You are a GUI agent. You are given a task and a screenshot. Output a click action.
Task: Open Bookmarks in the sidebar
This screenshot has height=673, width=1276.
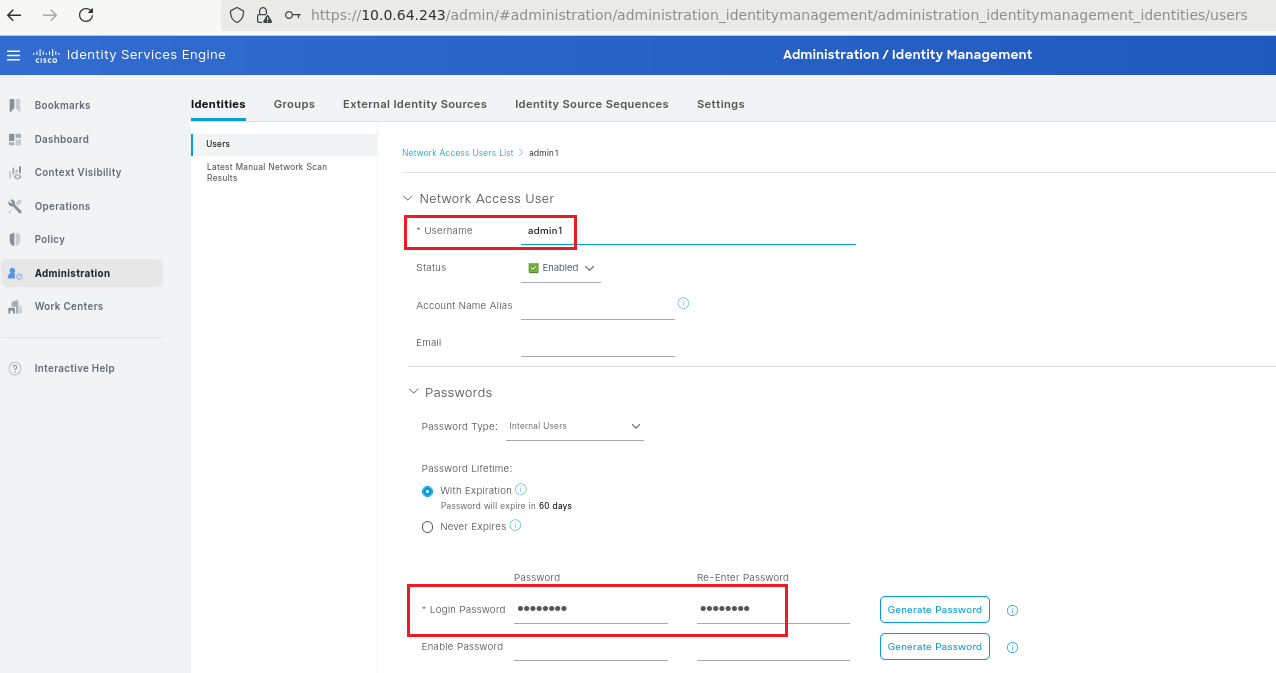pyautogui.click(x=62, y=105)
